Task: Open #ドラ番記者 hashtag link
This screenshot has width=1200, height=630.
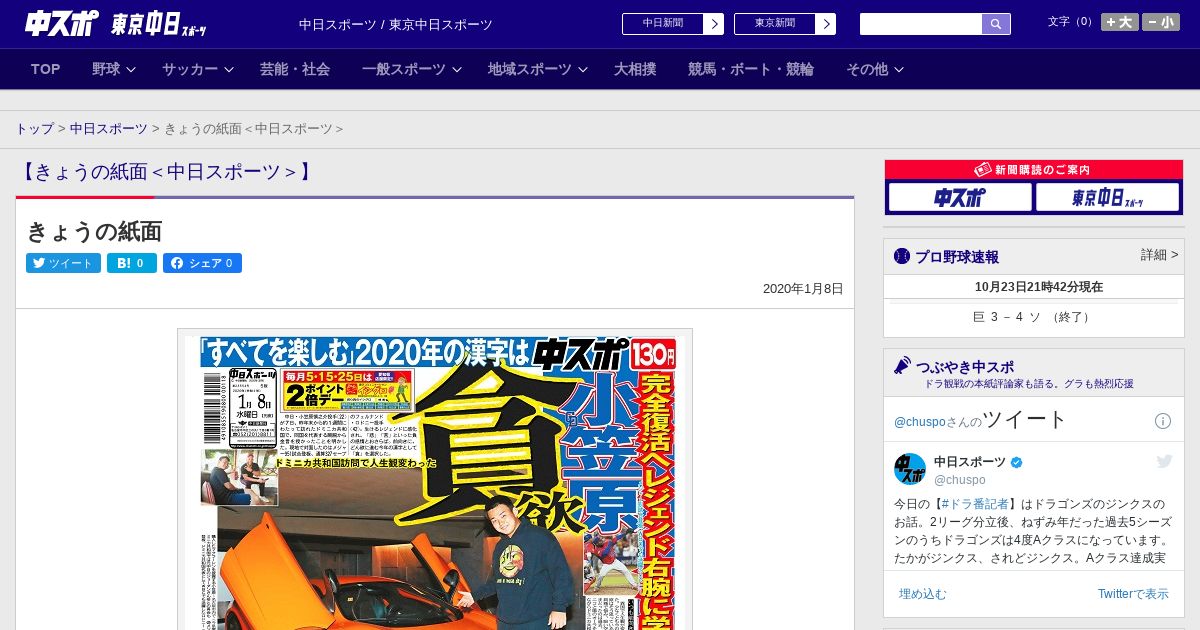Action: (x=975, y=504)
